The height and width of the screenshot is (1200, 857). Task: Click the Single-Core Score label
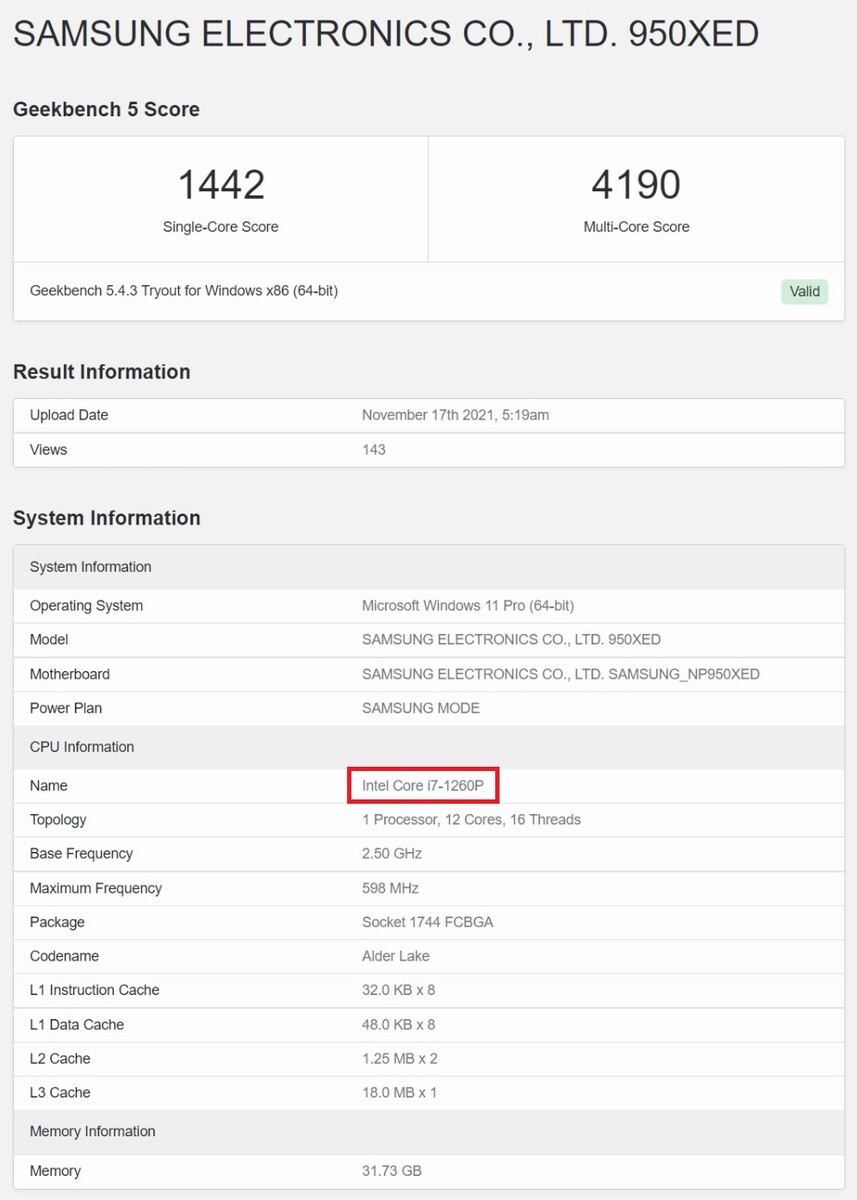[x=221, y=227]
